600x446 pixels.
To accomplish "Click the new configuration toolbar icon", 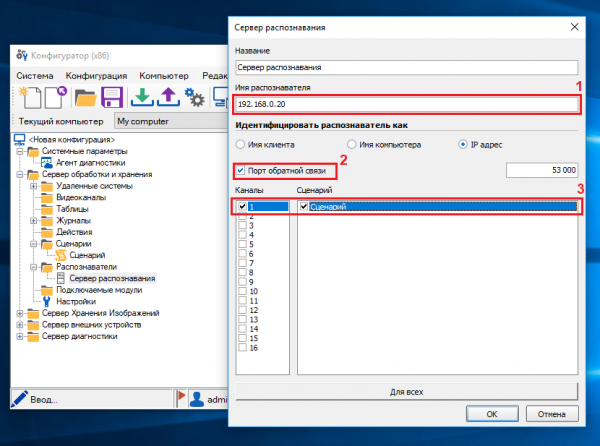I will coord(29,97).
